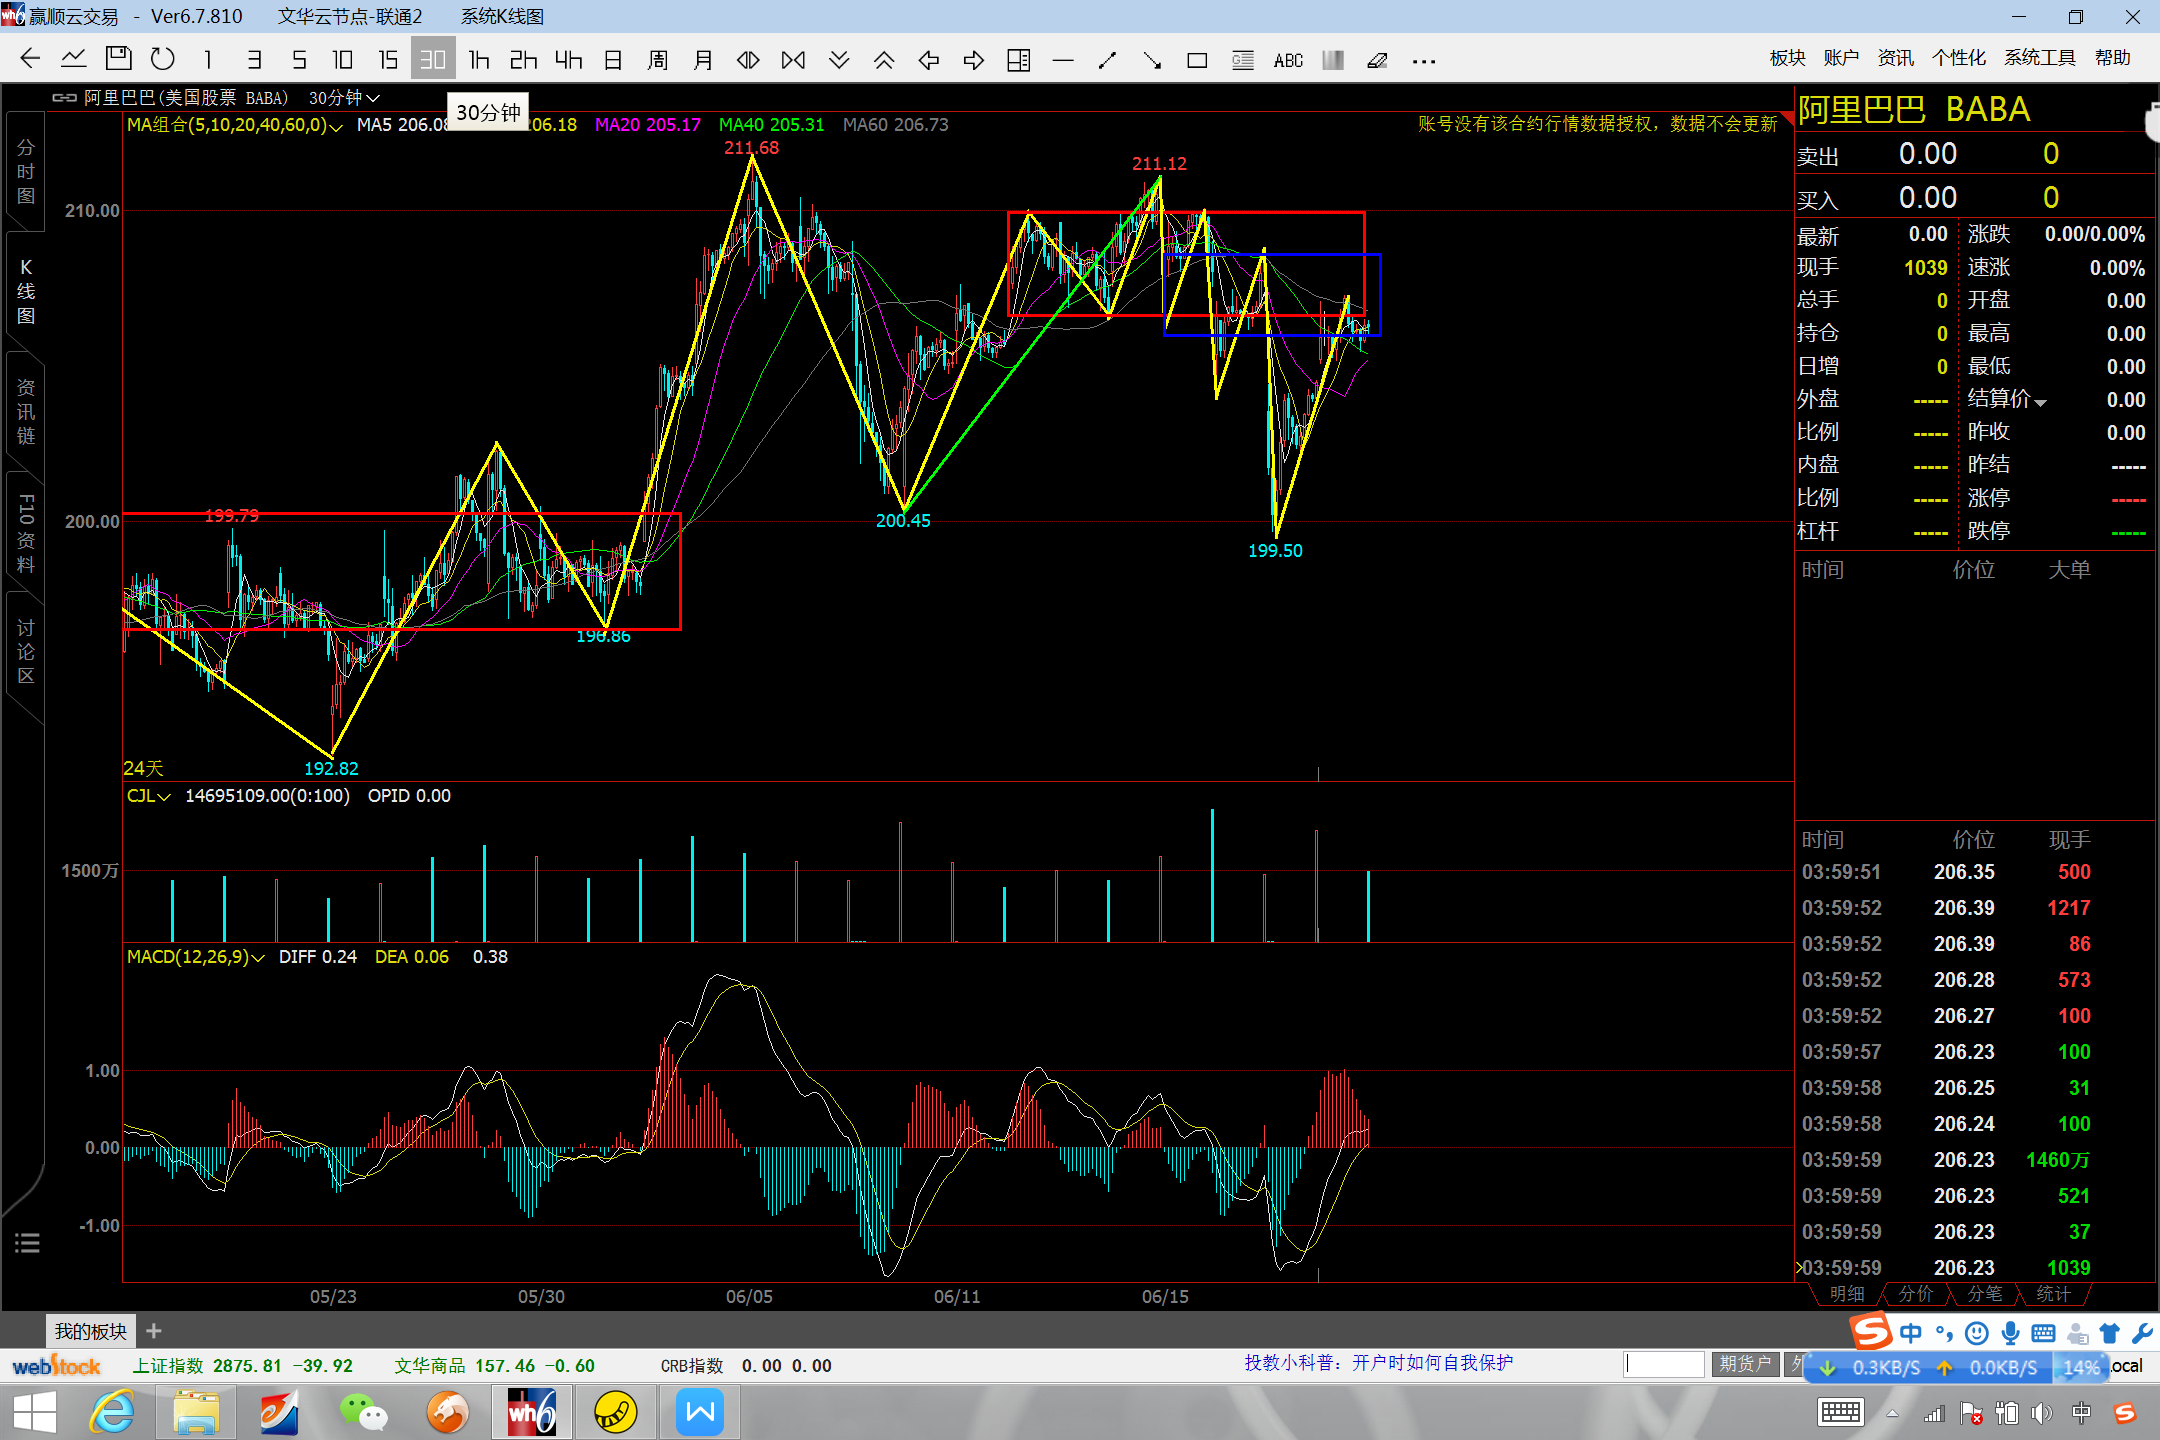This screenshot has width=2160, height=1440.
Task: Open the 账户 menu
Action: click(x=1841, y=58)
